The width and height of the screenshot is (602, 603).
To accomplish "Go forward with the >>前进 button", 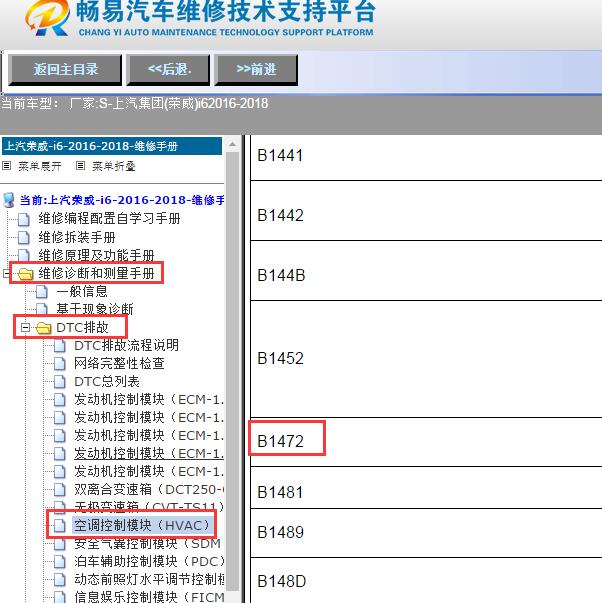I will pos(256,70).
